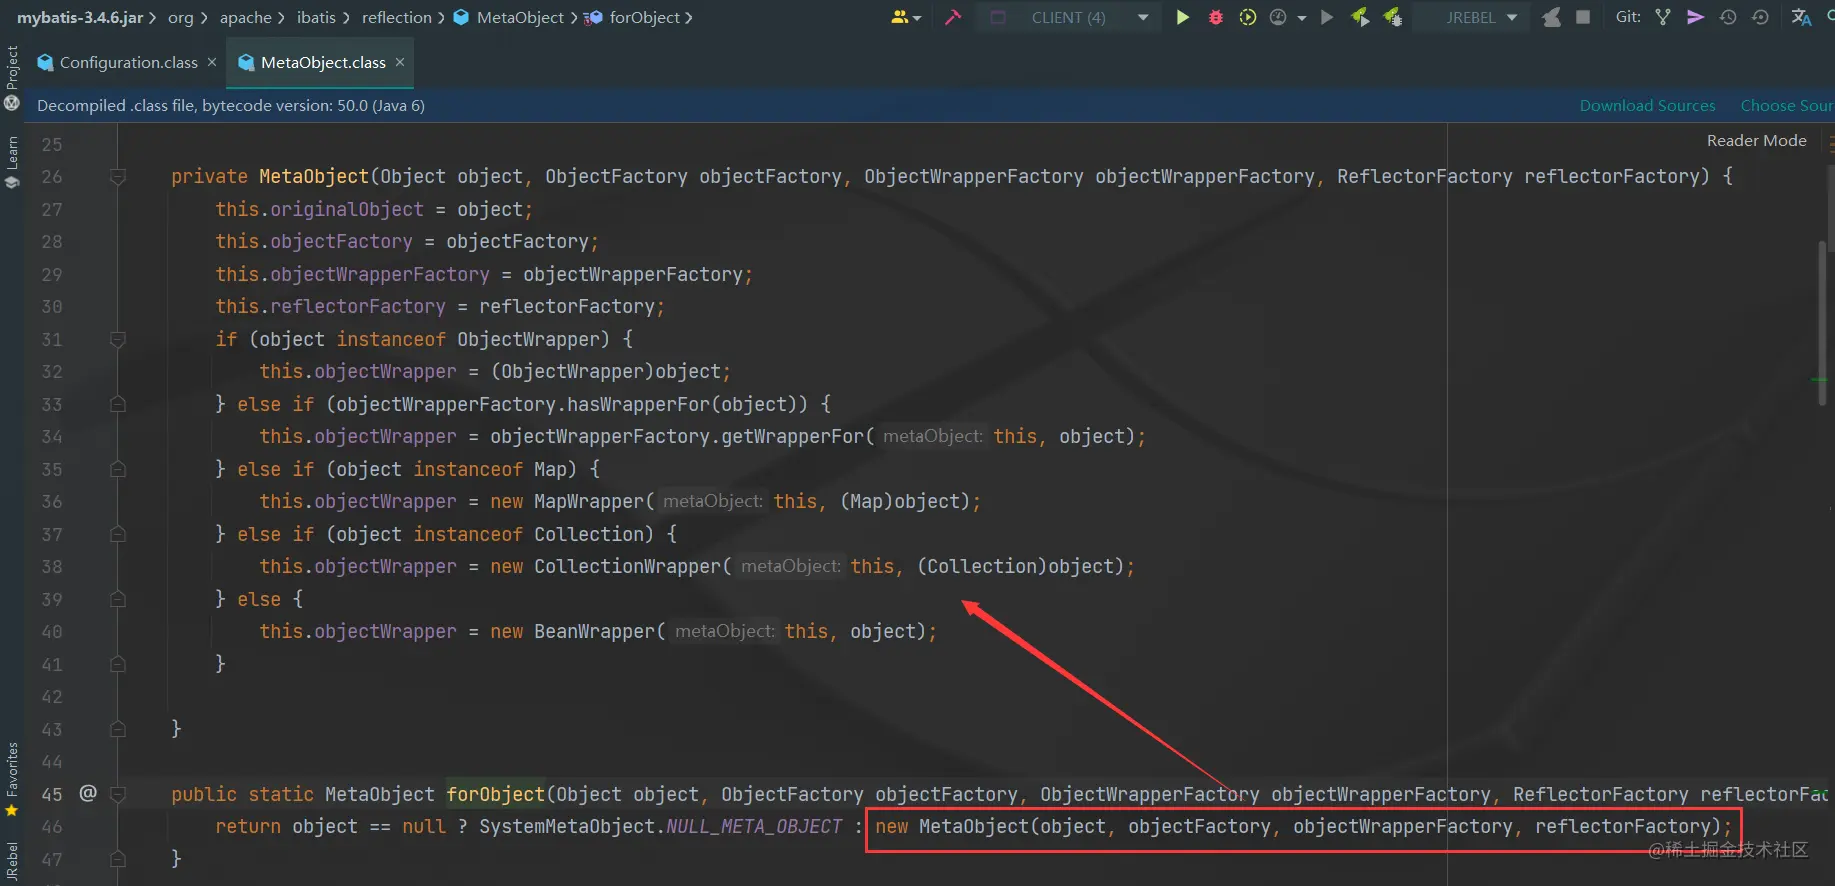1835x886 pixels.
Task: Collapse the if block fold at line 31
Action: [118, 340]
